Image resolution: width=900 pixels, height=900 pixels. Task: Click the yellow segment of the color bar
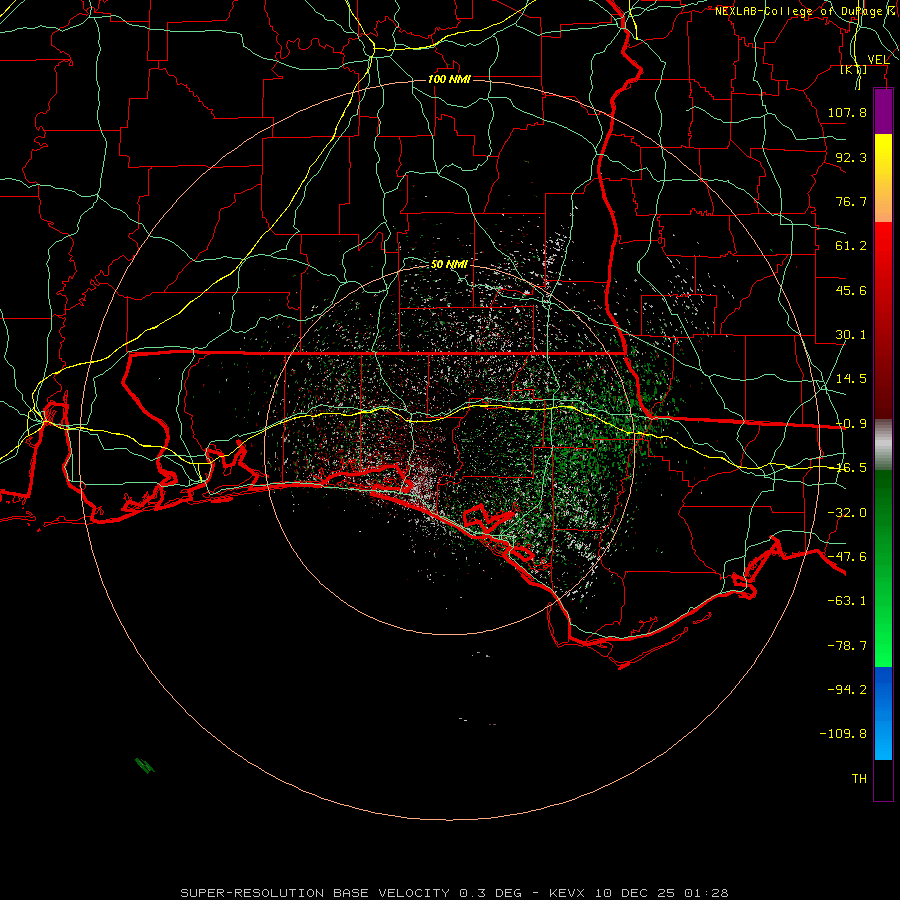pos(883,178)
